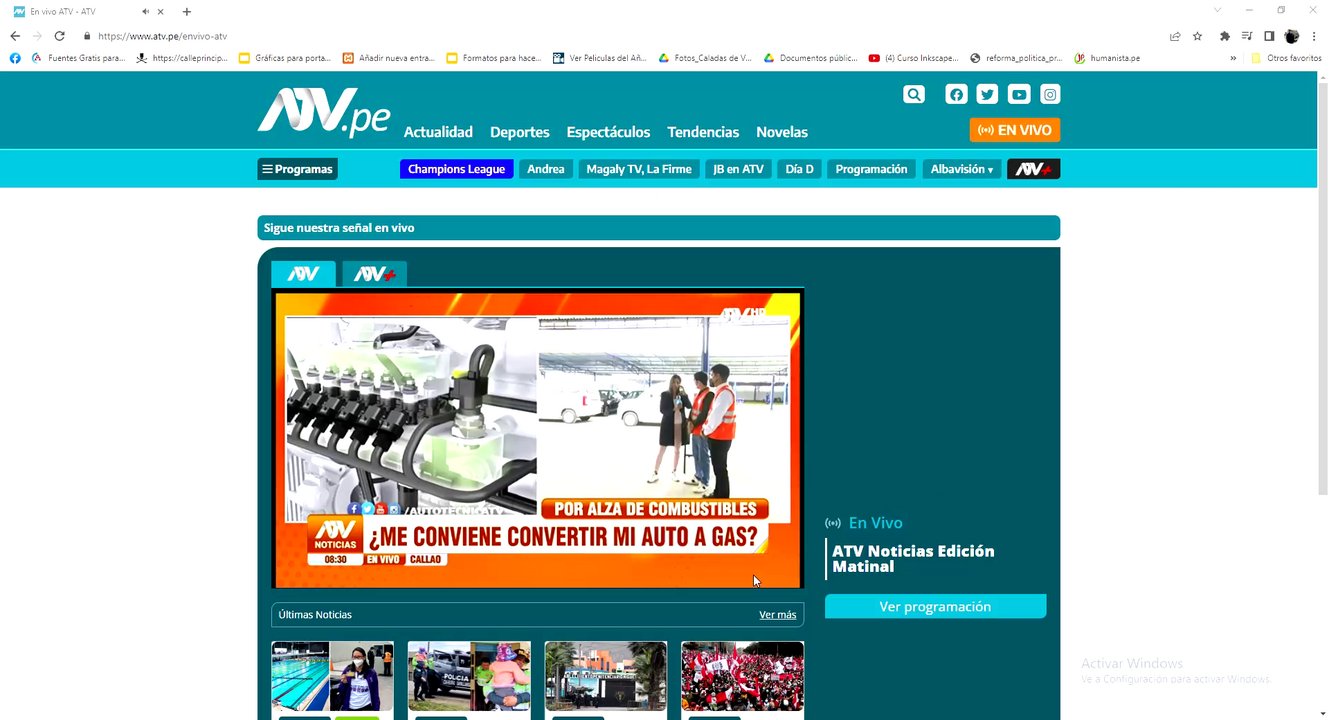The image size is (1329, 720).
Task: Open Ver Peliculas del Año bookmark
Action: click(x=599, y=58)
